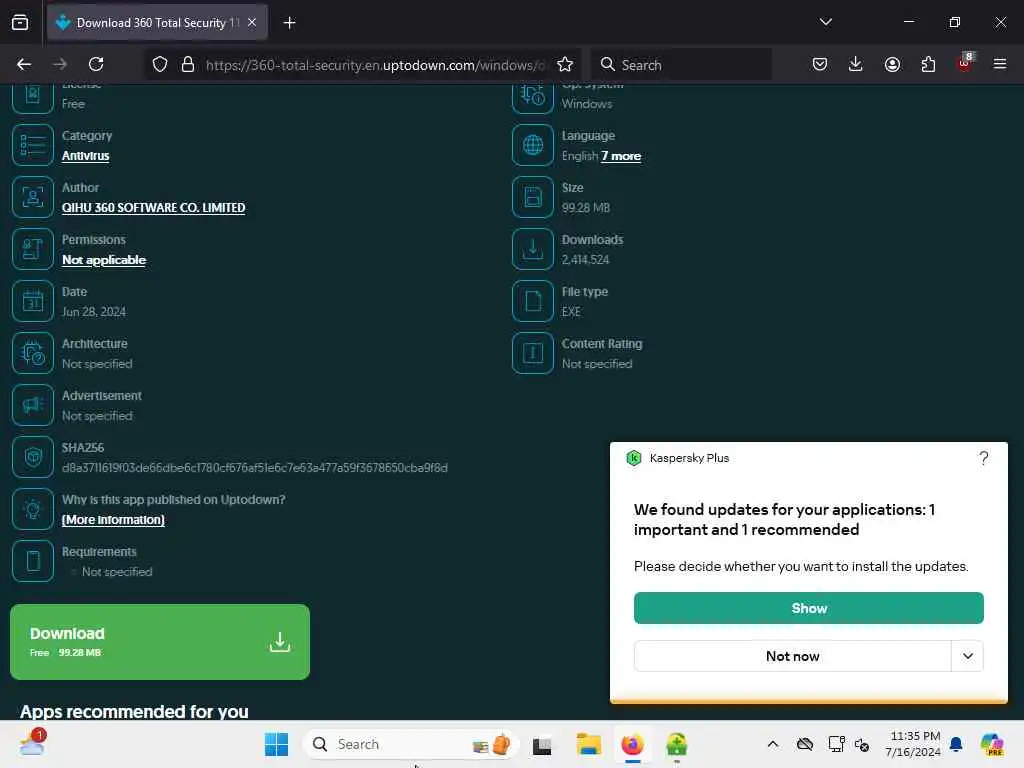Click the File type document icon
1024x768 pixels.
click(x=533, y=301)
